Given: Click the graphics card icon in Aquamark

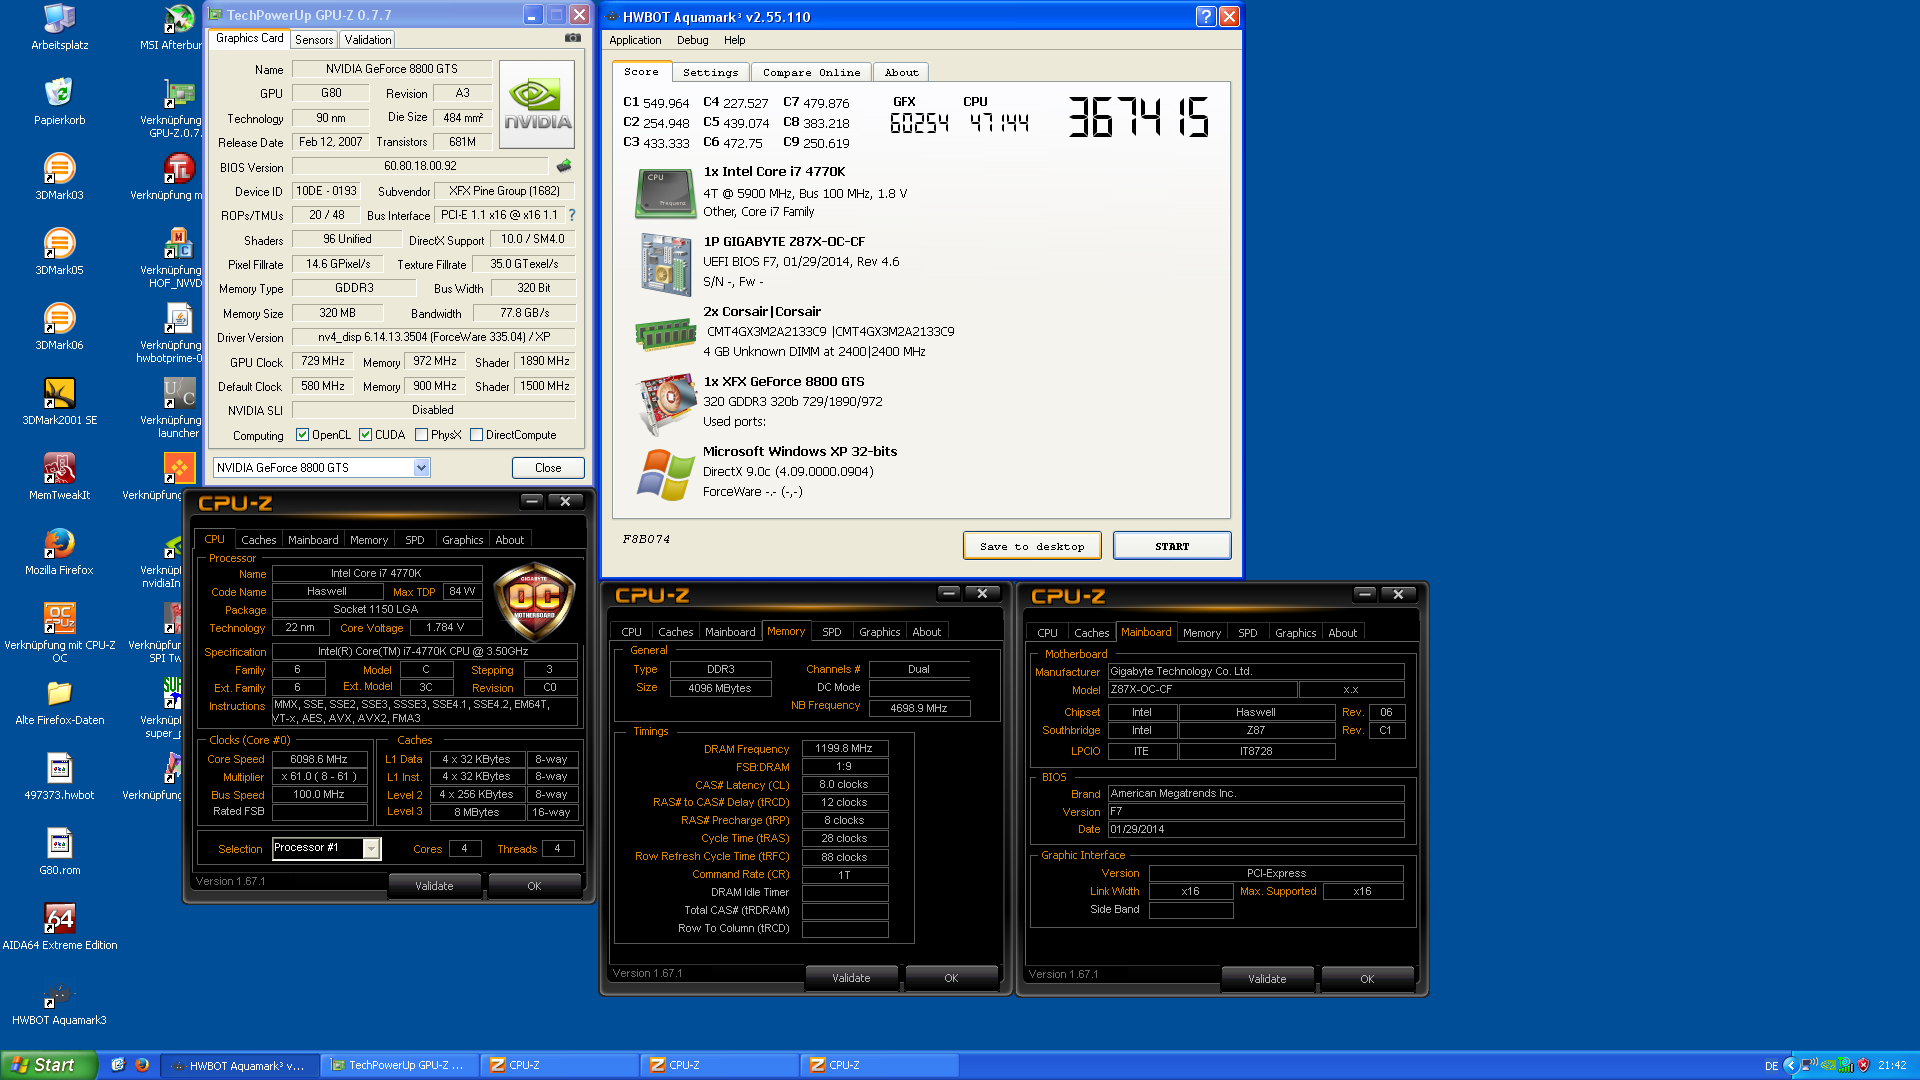Looking at the screenshot, I should pos(665,404).
